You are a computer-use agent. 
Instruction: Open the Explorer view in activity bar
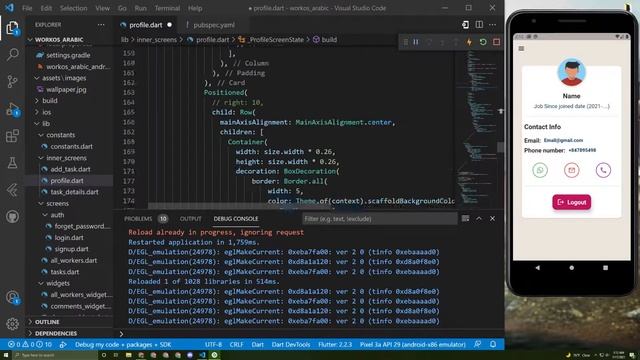pos(12,28)
